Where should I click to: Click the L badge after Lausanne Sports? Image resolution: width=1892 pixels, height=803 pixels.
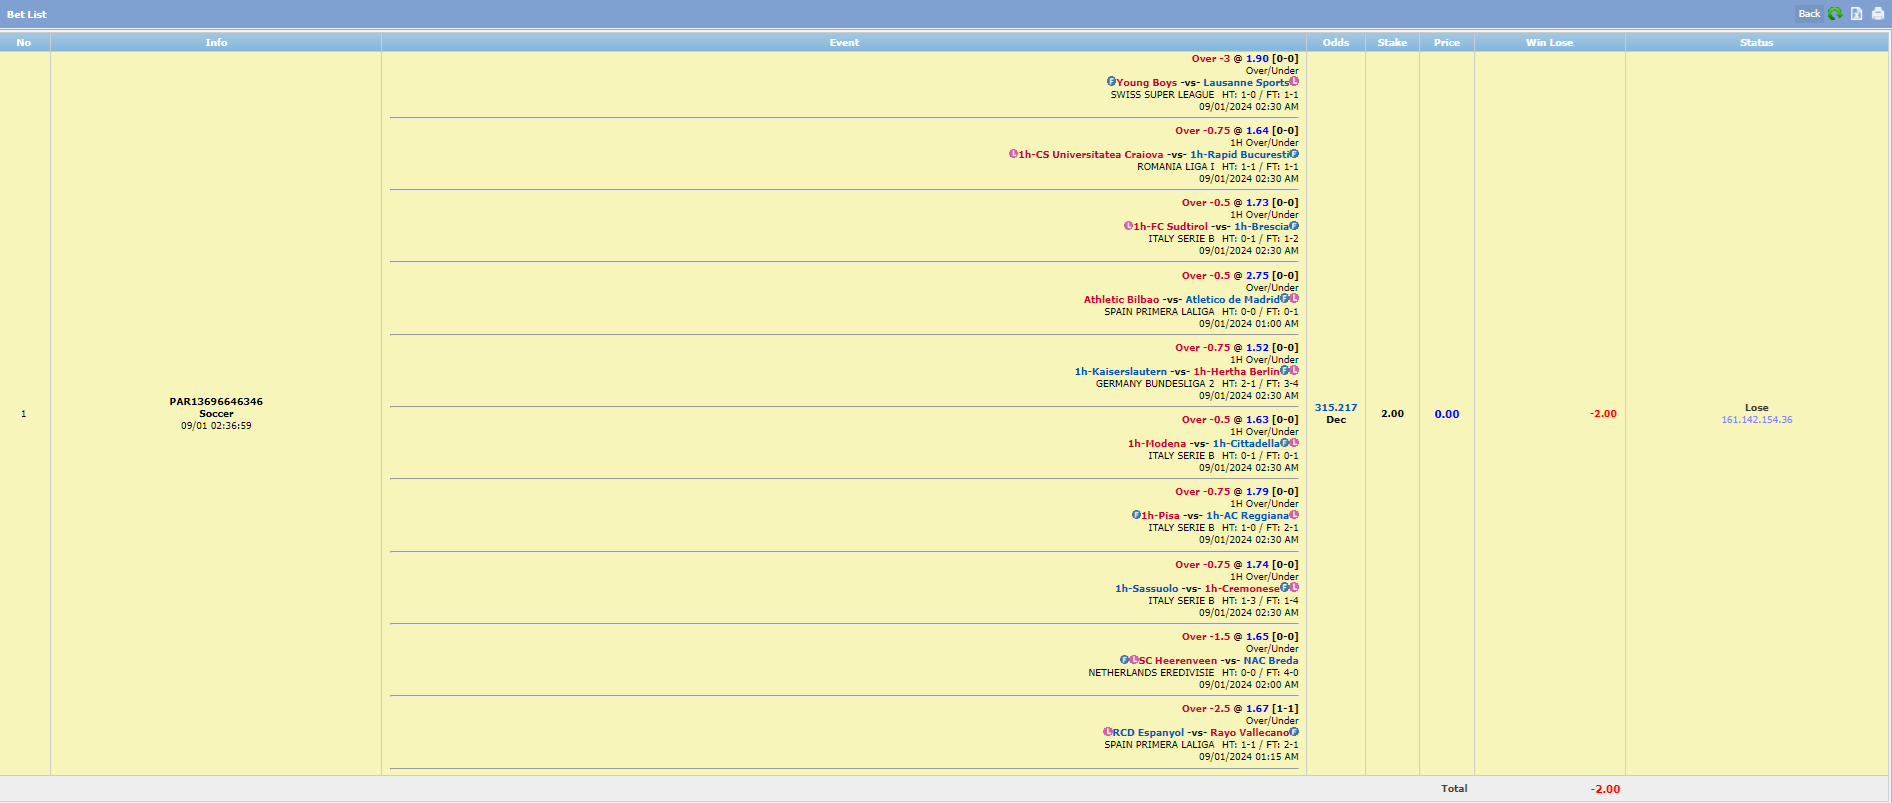click(1294, 82)
